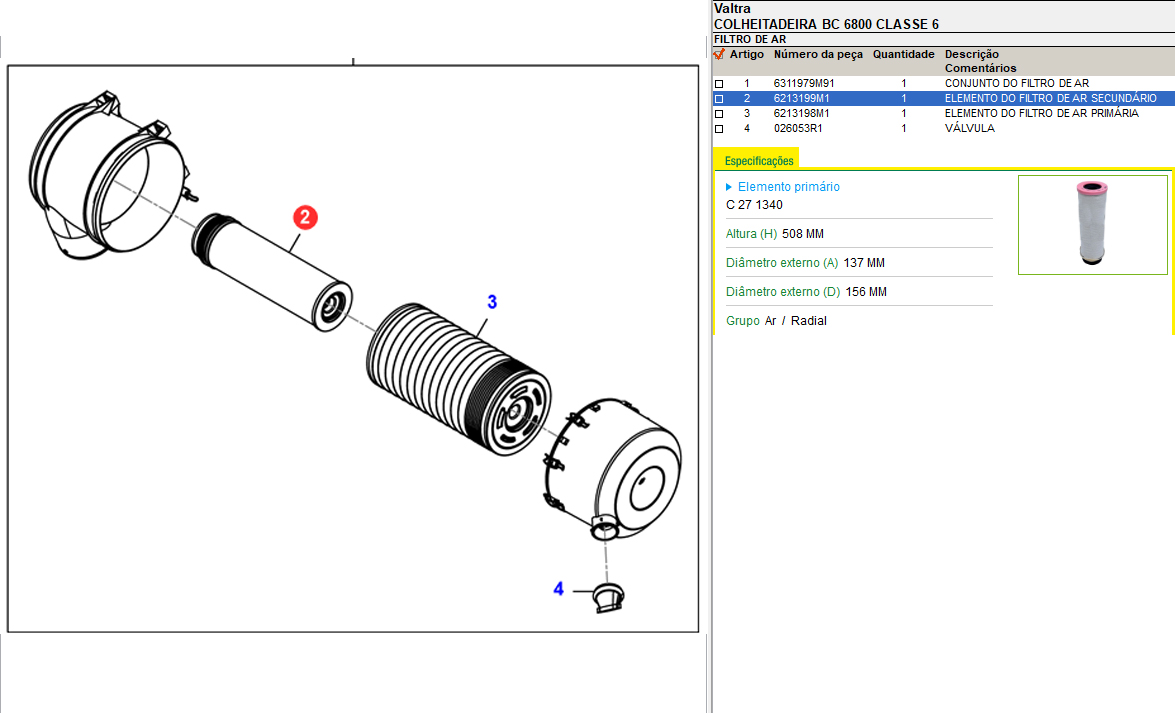Screen dimensions: 1175x713
Task: Open the Especificações tab
Action: click(x=758, y=160)
